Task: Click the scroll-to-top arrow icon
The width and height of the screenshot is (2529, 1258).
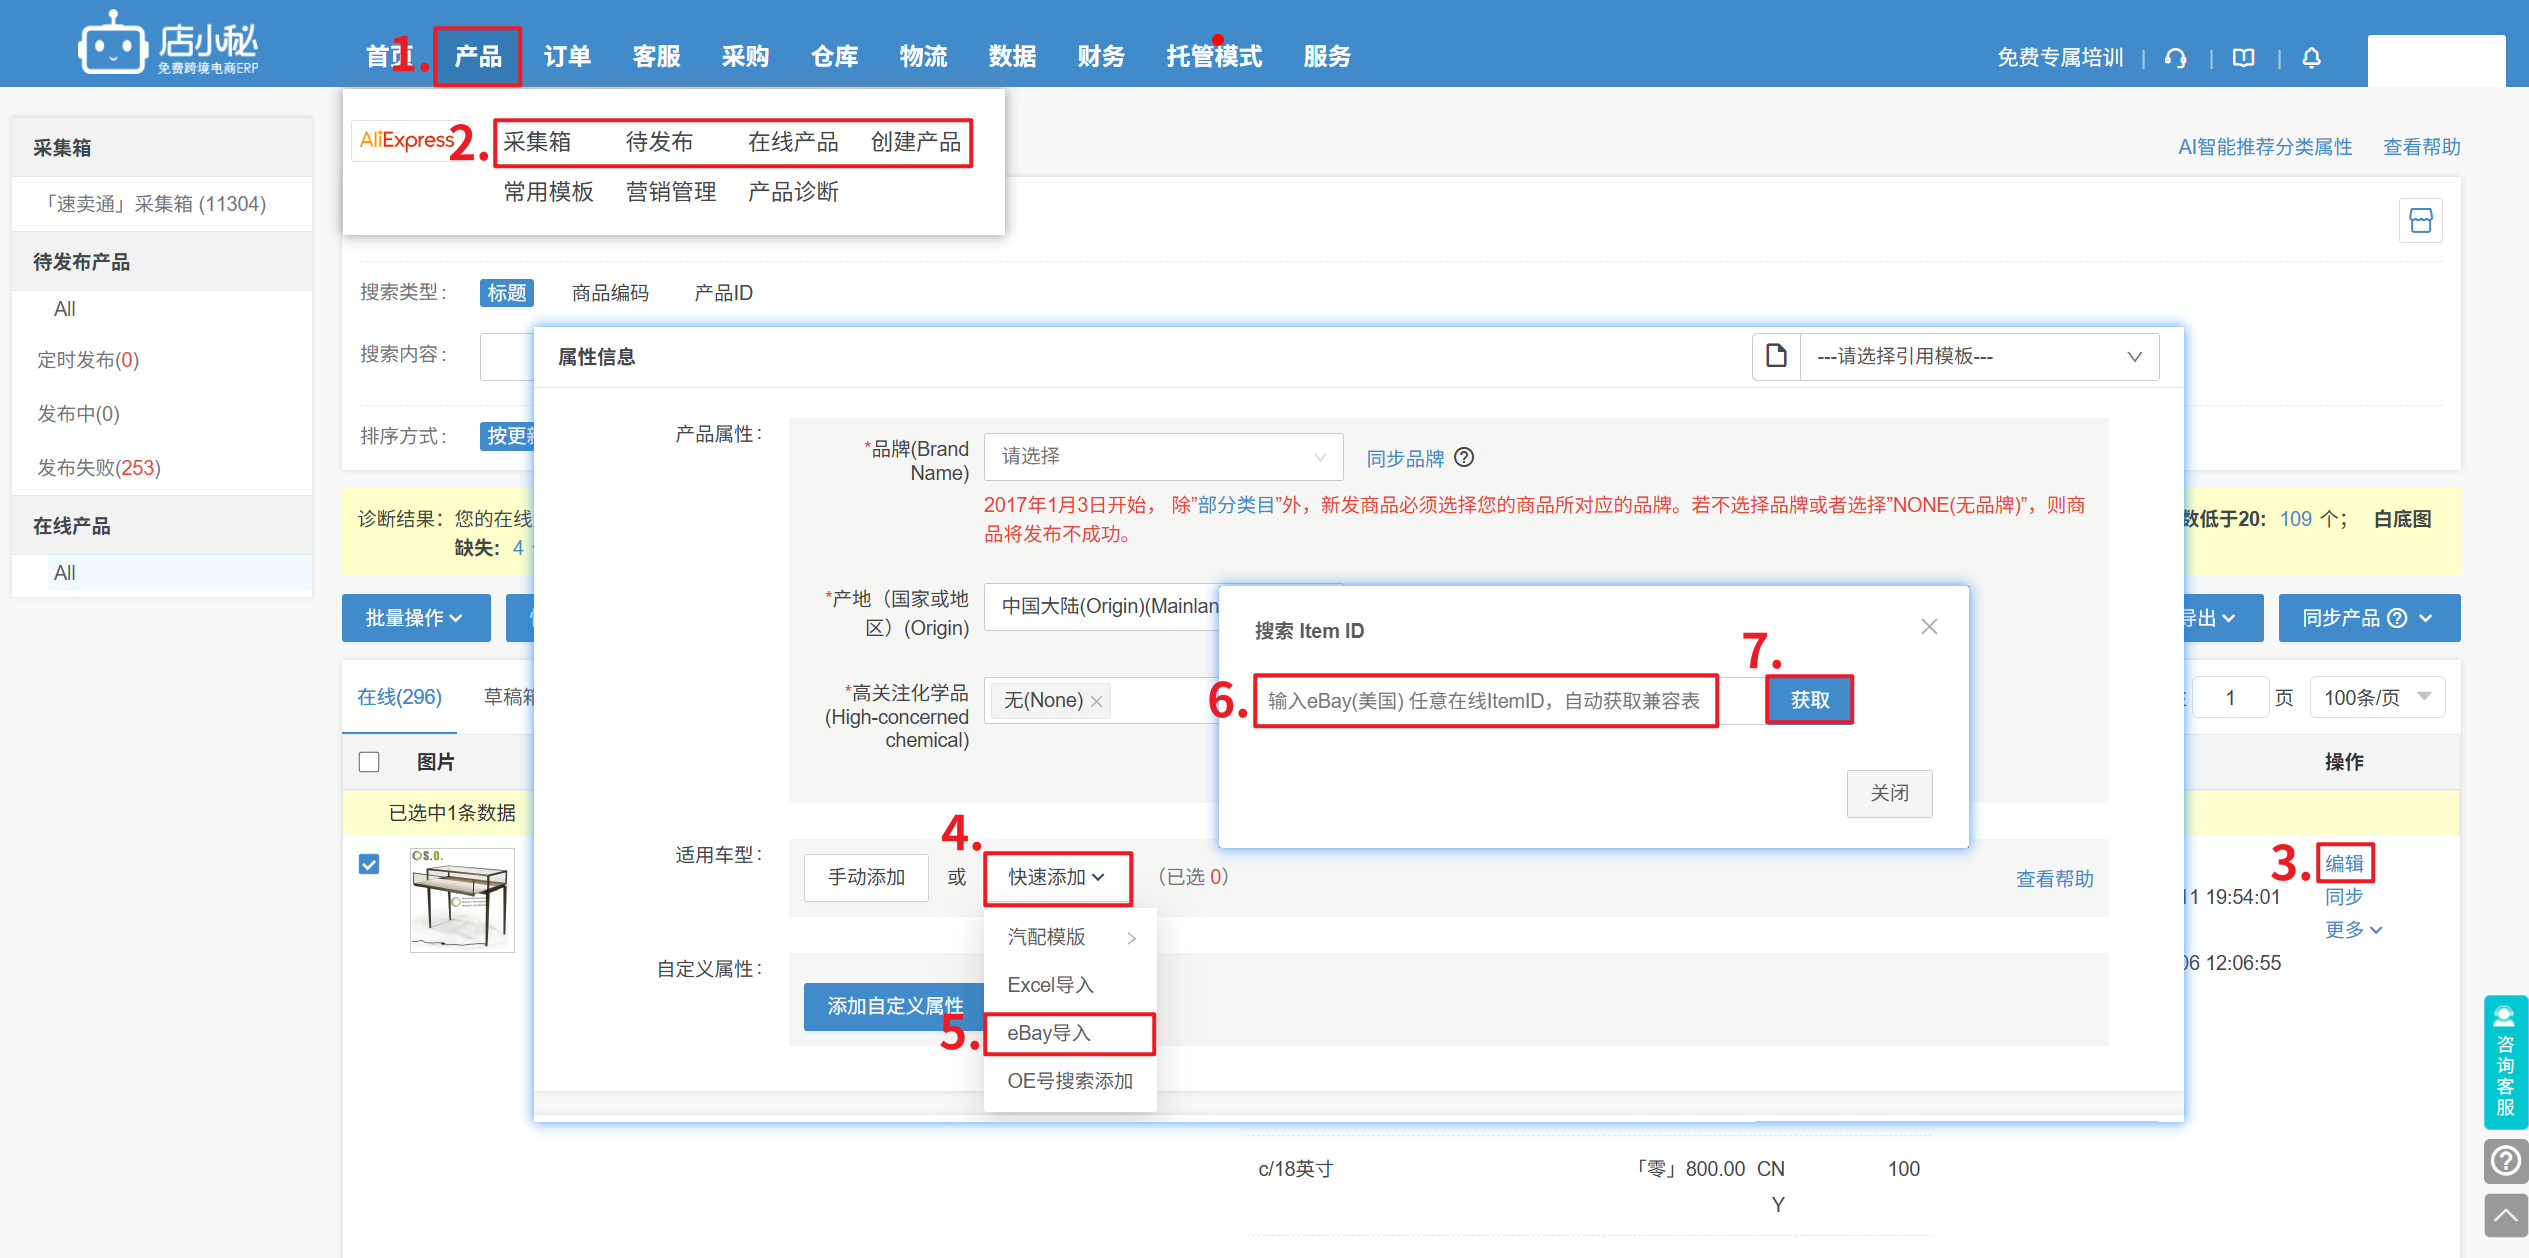Action: [2505, 1215]
